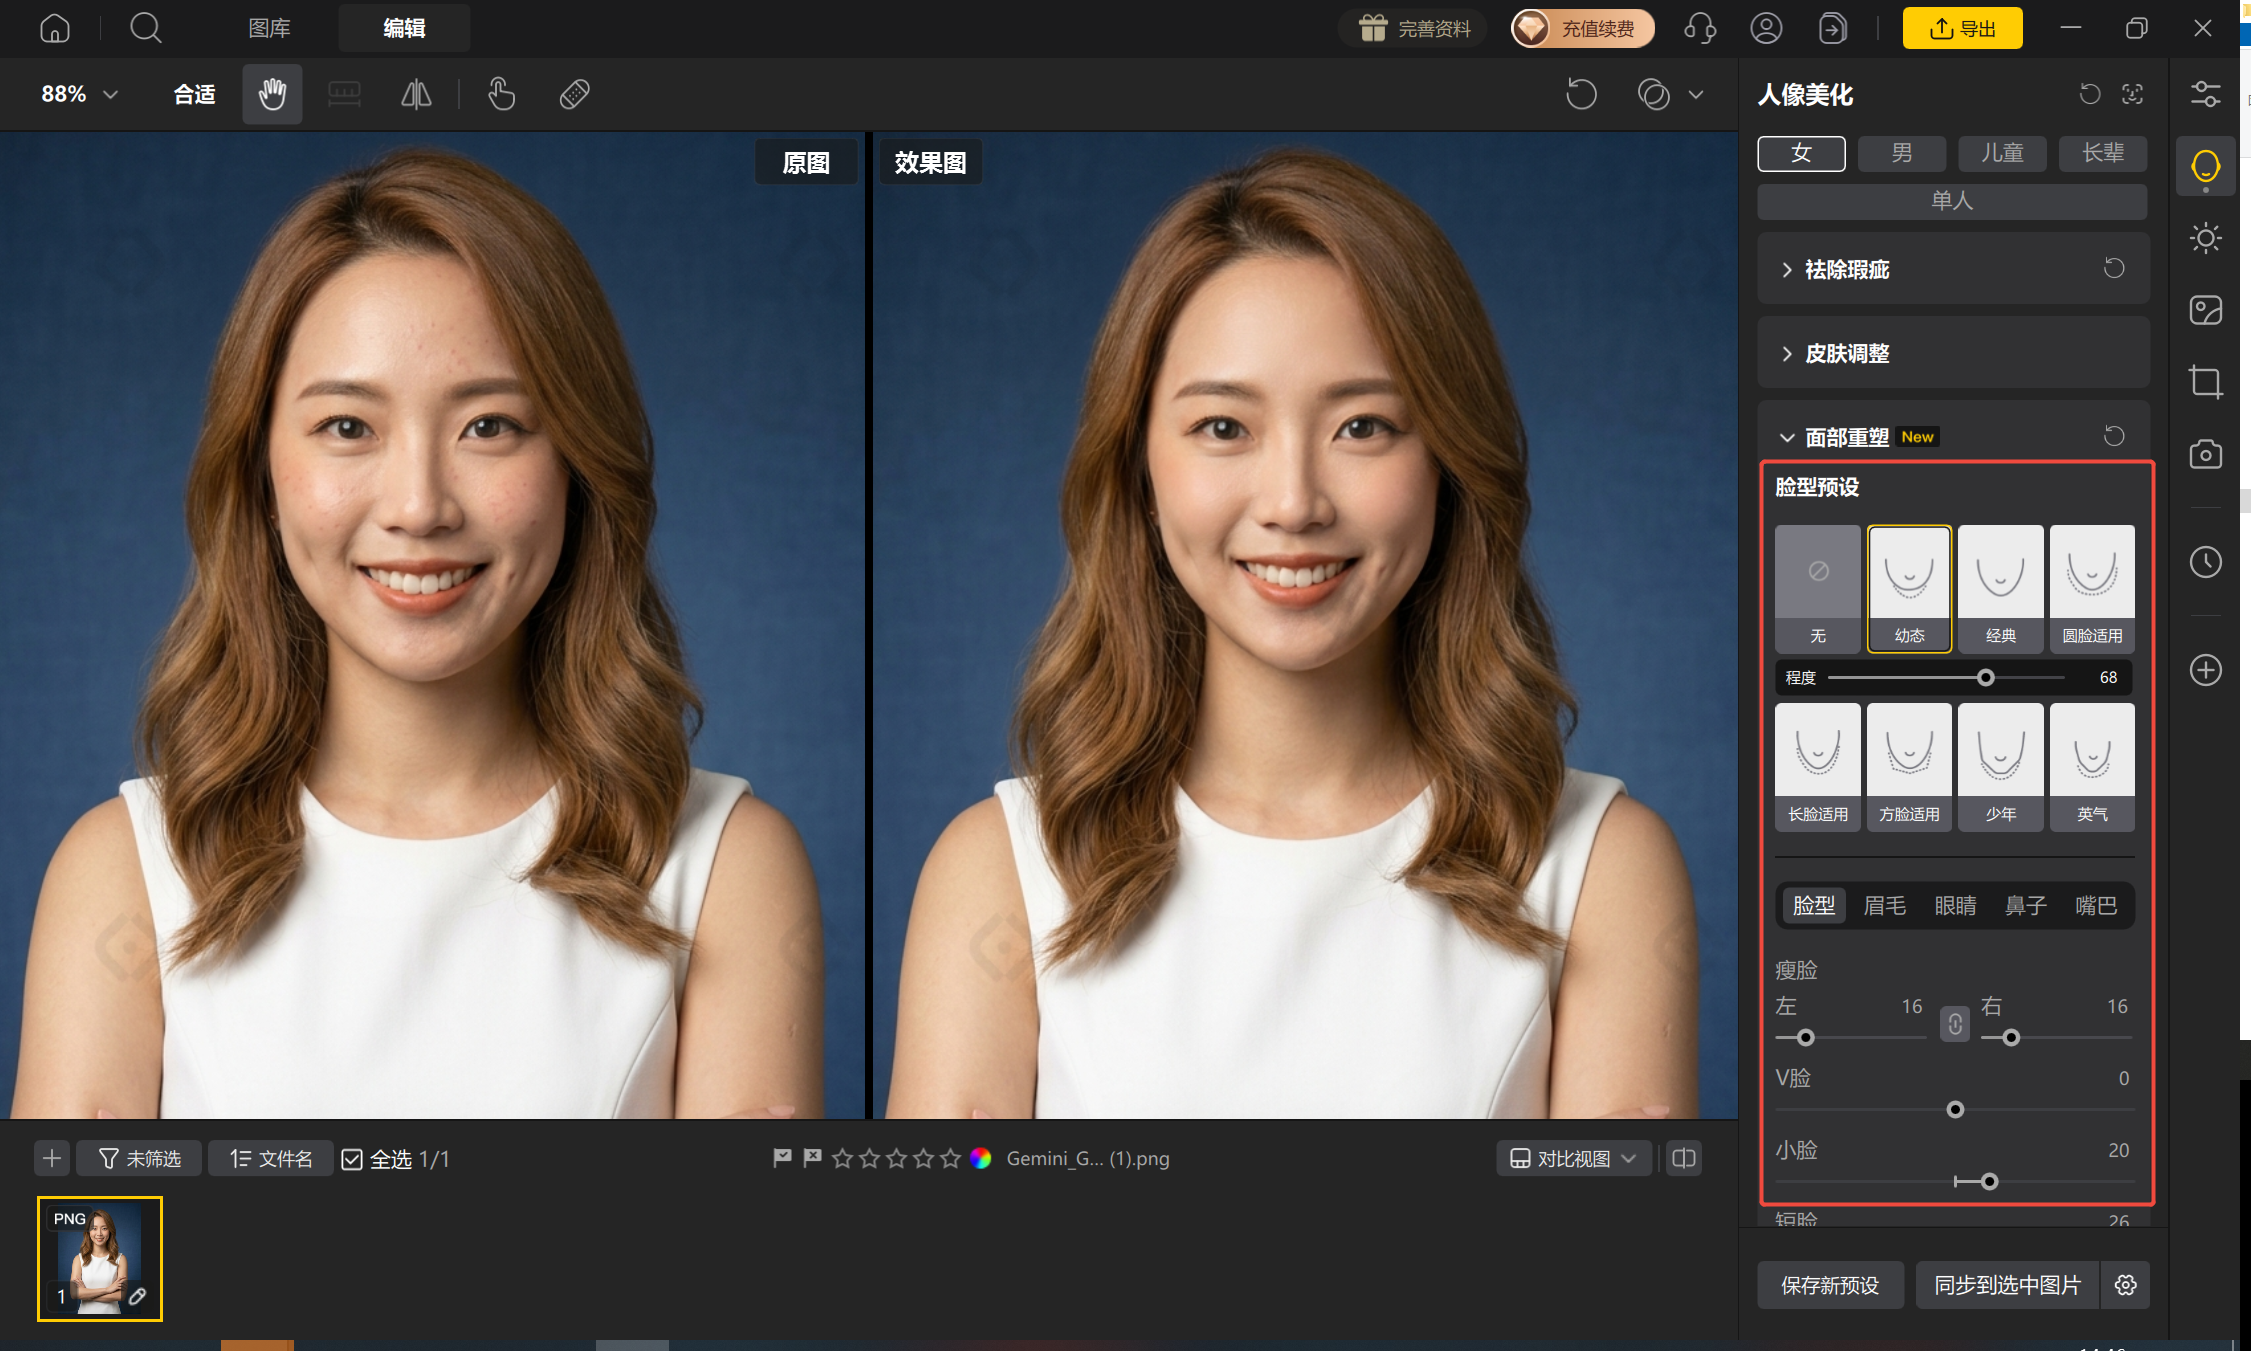
Task: Click the 导出 export button
Action: 1962,28
